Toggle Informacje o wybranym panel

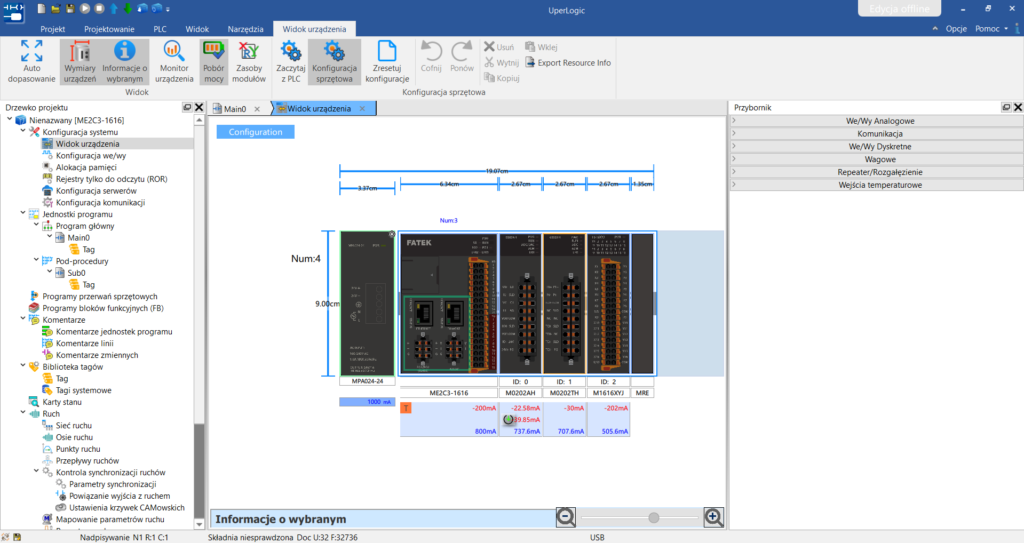(124, 61)
